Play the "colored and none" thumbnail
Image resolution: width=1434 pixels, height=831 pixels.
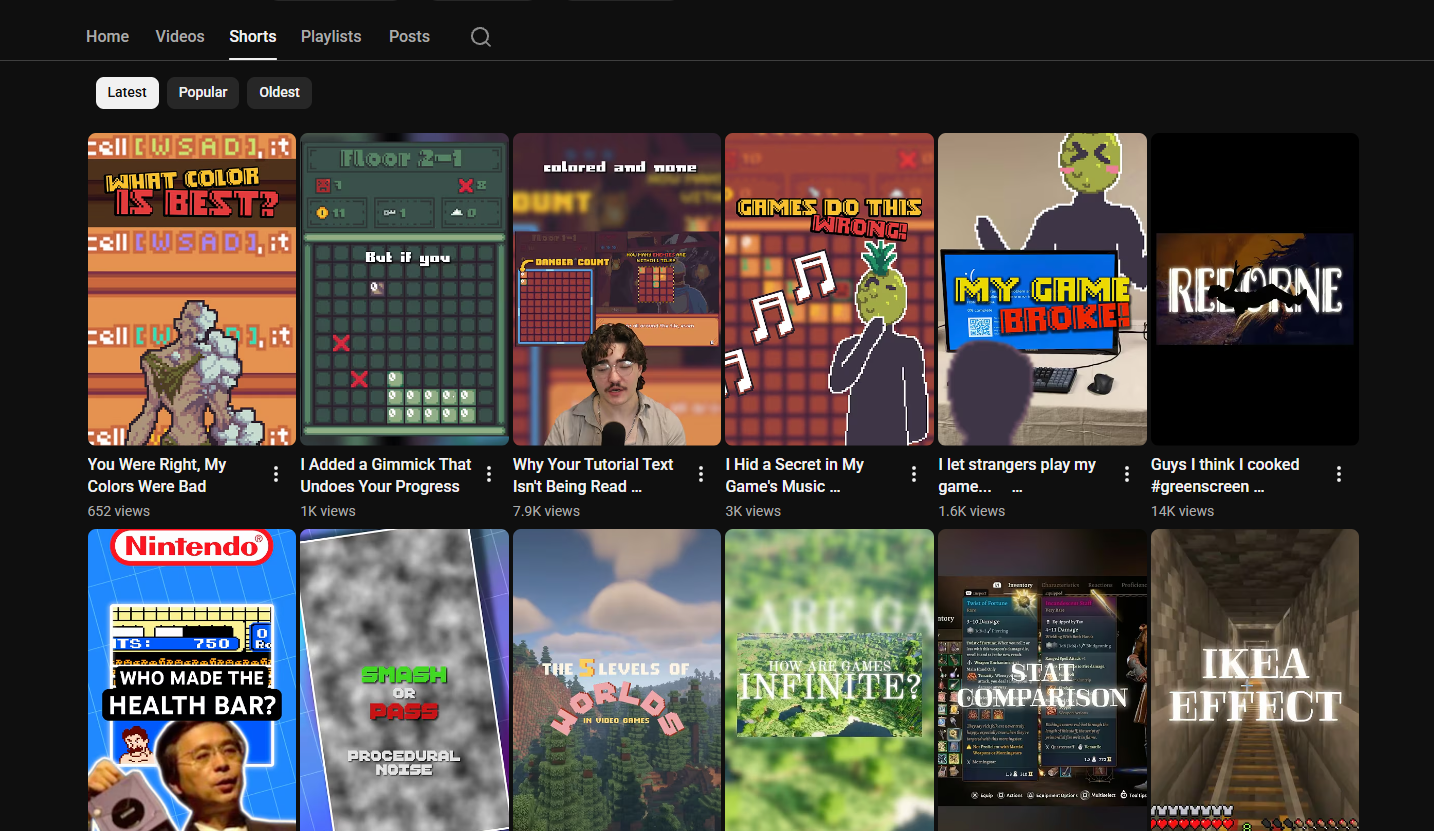coord(617,289)
